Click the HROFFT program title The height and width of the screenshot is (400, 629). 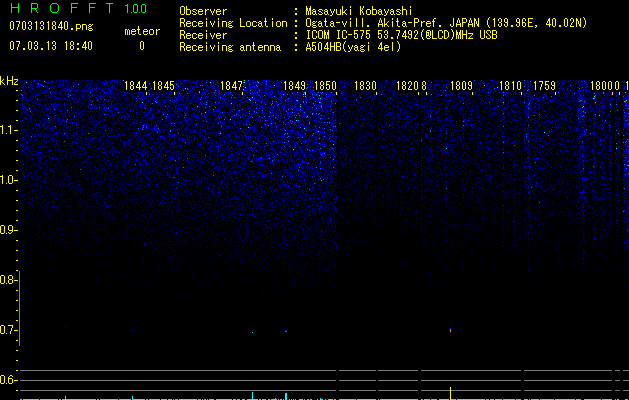coord(62,8)
